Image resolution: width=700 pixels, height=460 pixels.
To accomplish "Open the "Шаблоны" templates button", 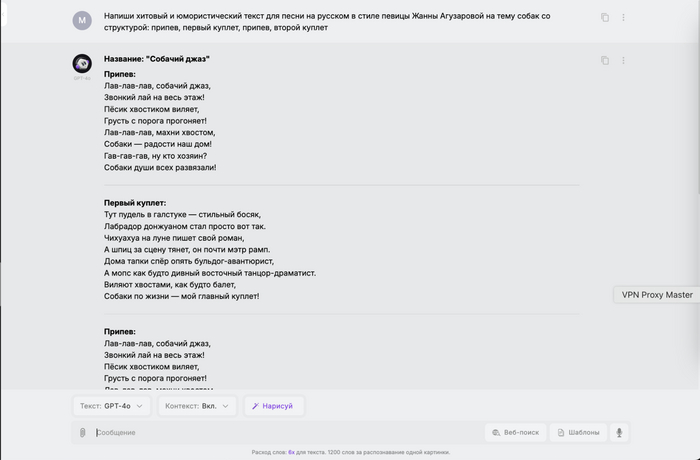I will [x=578, y=432].
